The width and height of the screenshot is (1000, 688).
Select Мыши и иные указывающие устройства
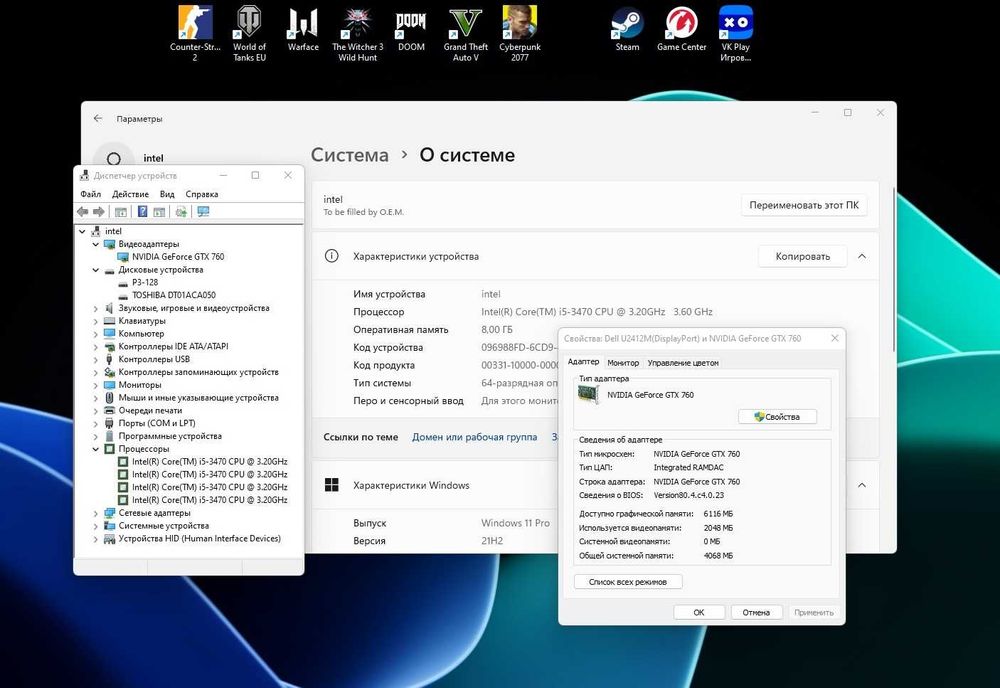pyautogui.click(x=198, y=398)
